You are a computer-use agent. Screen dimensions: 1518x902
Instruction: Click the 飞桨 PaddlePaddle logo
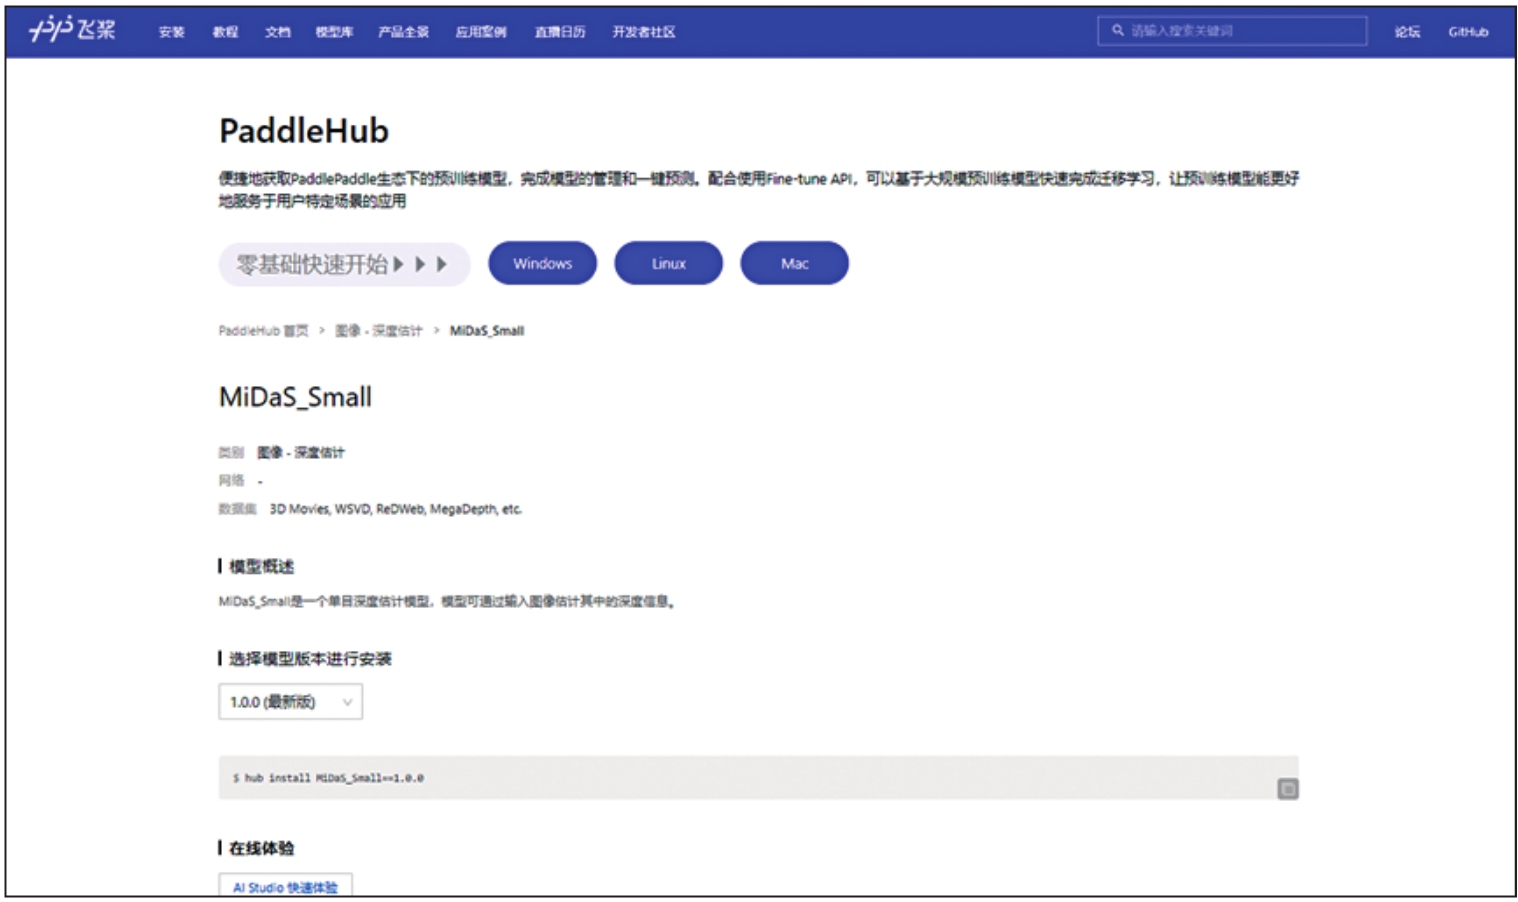pyautogui.click(x=73, y=30)
